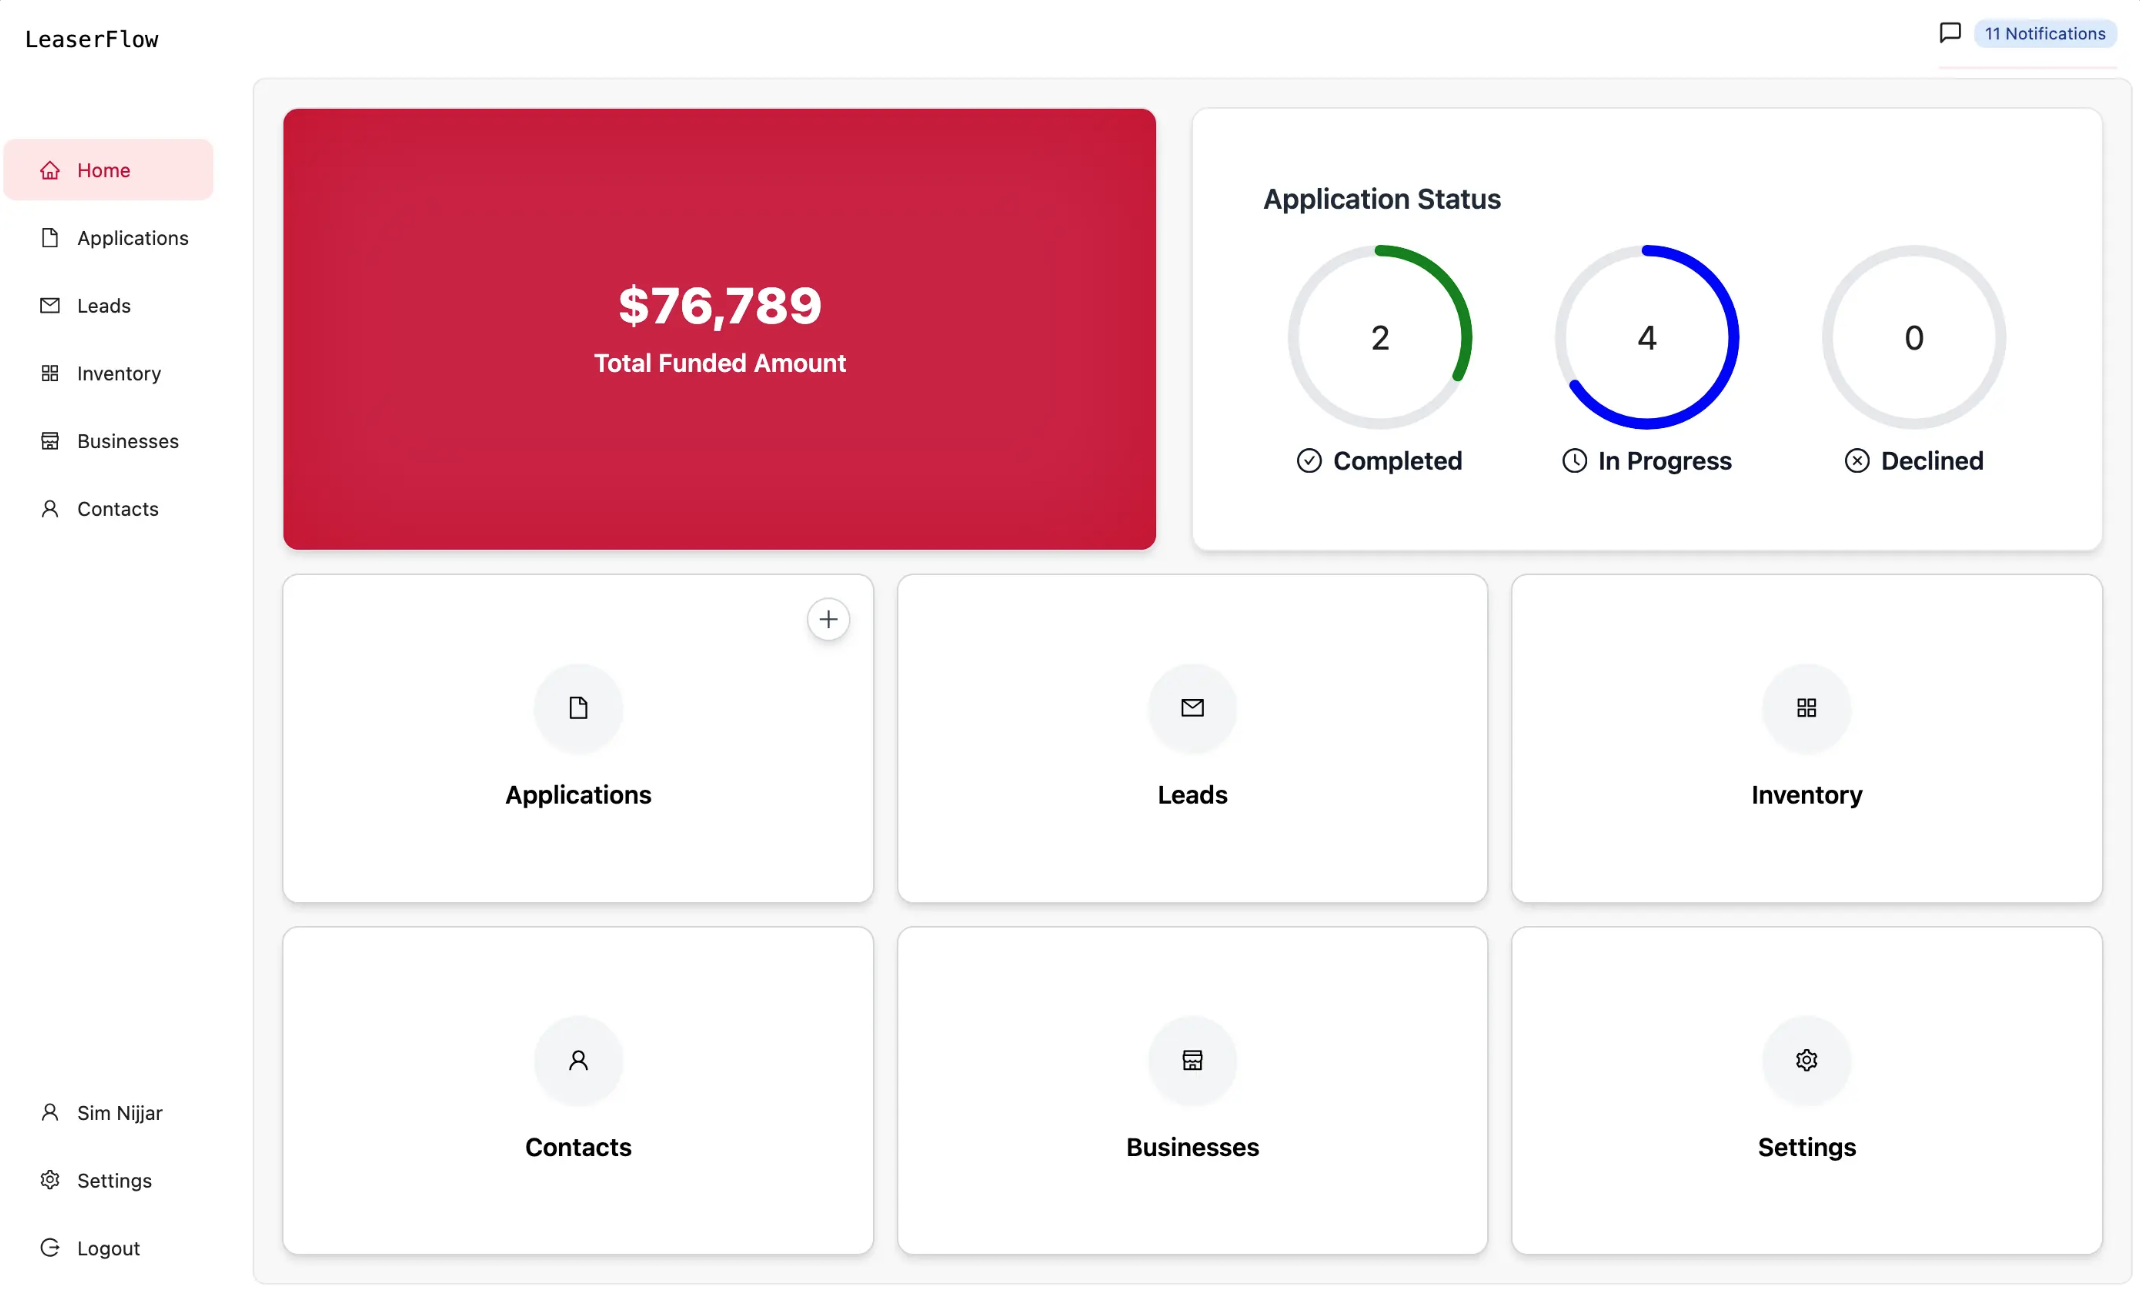Open Contacts from the sidebar

point(118,509)
